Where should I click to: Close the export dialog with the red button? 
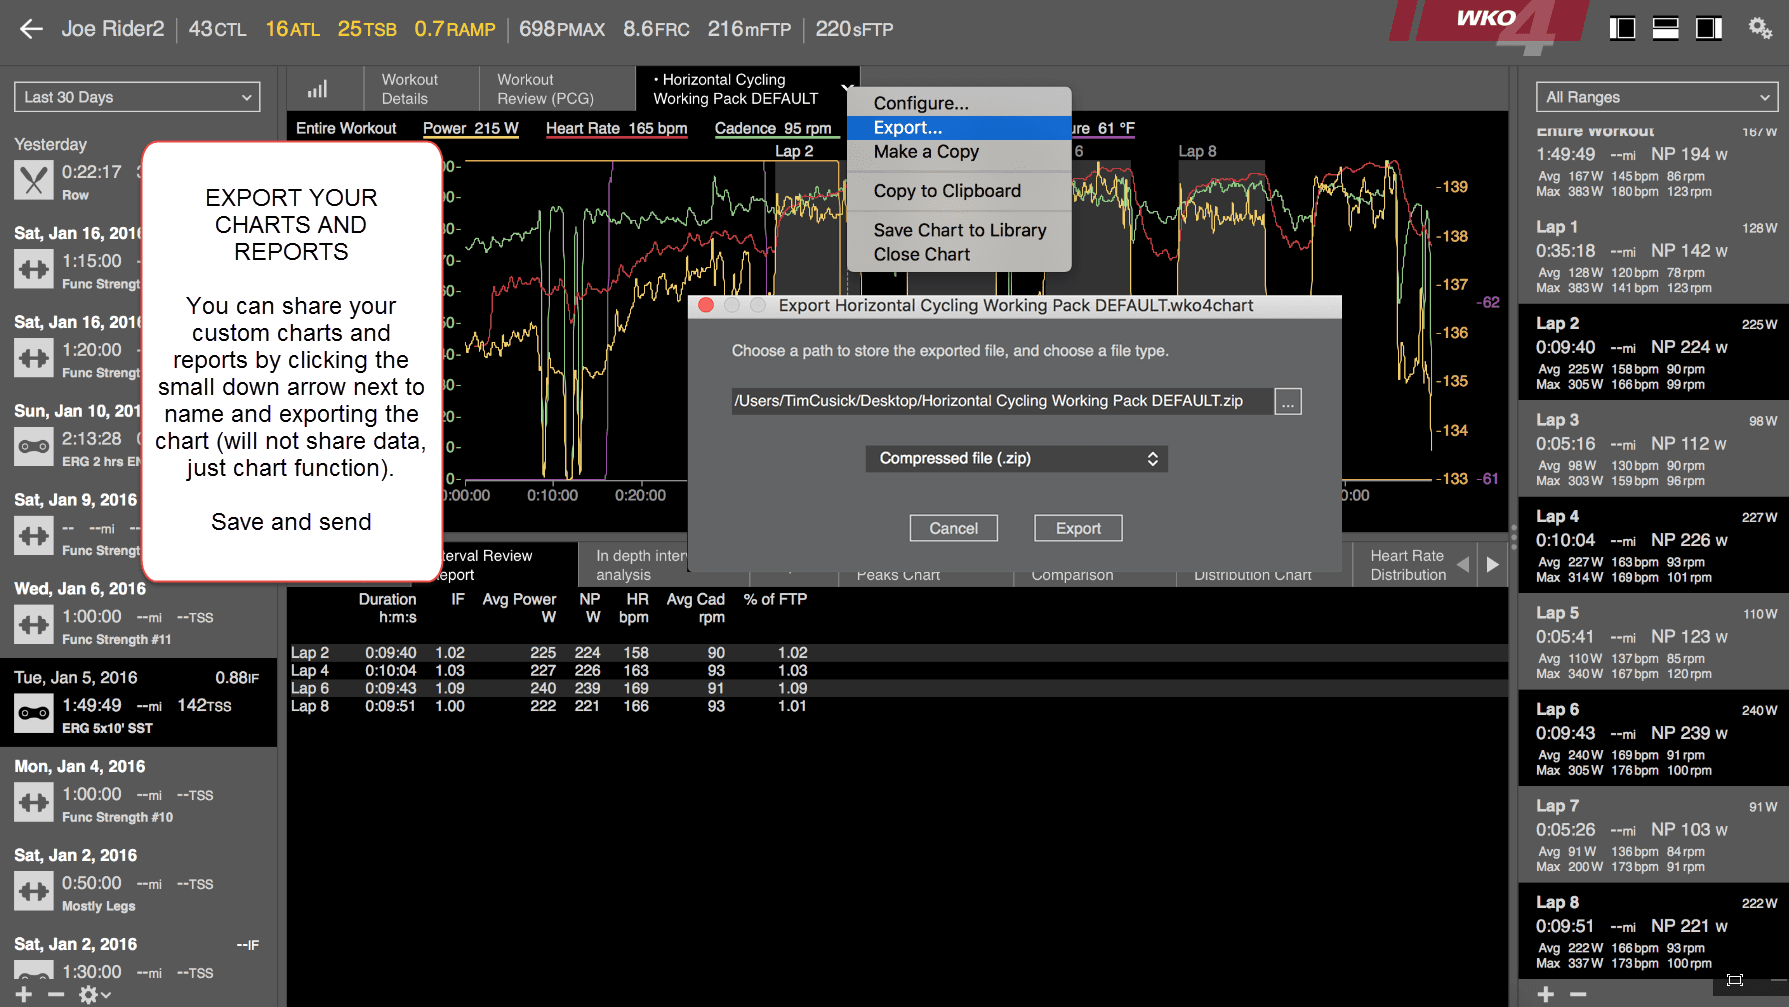click(x=706, y=305)
